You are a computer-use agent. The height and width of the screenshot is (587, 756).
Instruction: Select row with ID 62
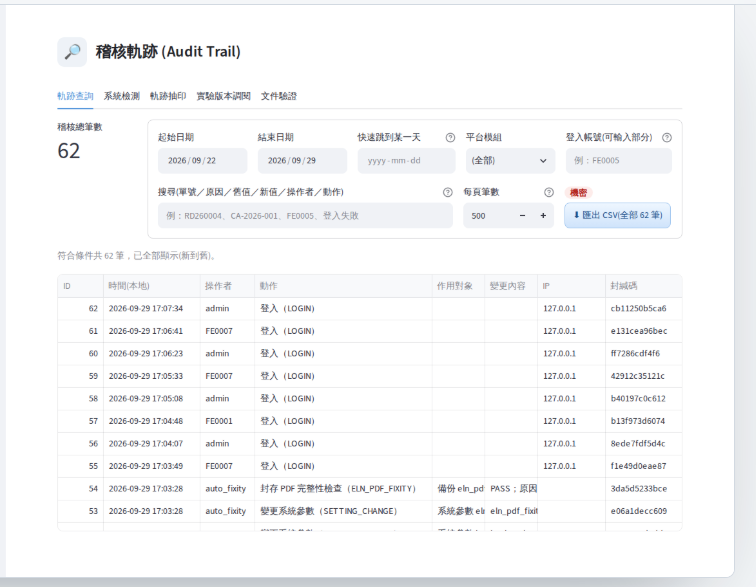[370, 309]
